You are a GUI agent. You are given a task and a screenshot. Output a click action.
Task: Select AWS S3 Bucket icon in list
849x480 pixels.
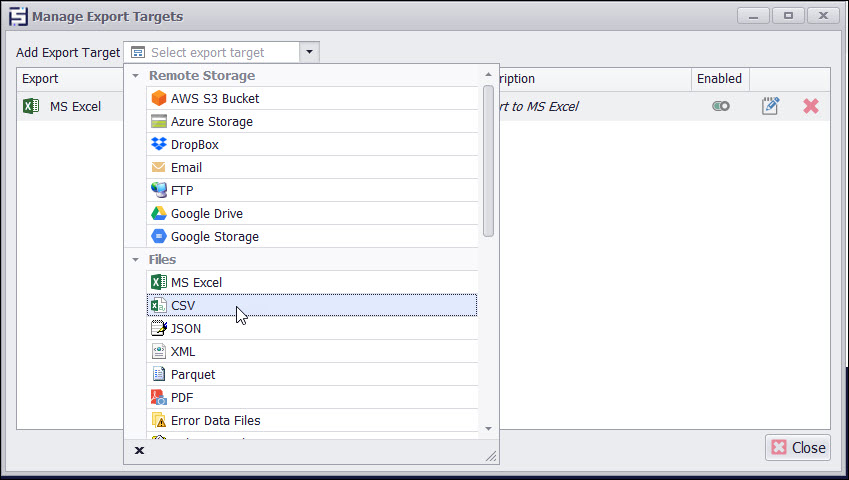(158, 98)
